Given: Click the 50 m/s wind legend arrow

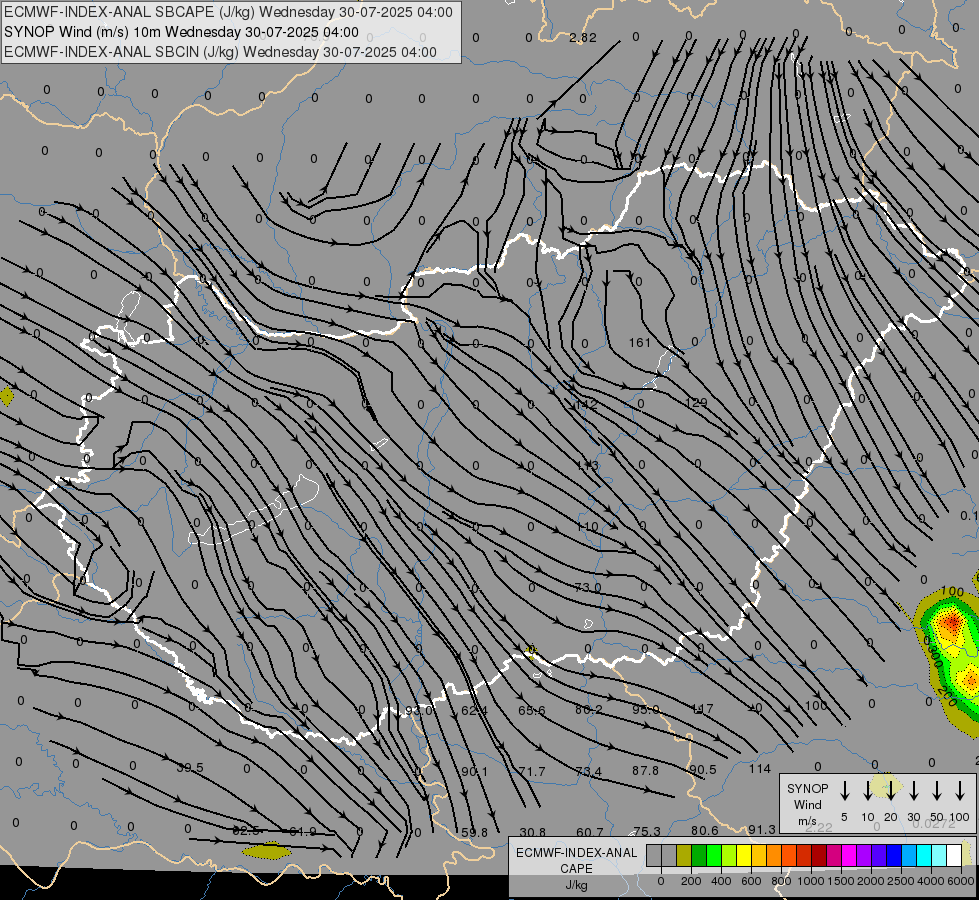Looking at the screenshot, I should [x=937, y=791].
